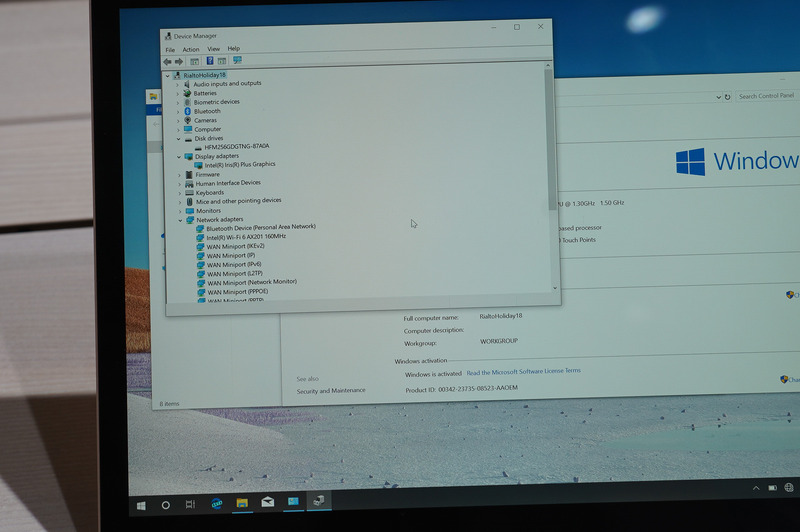This screenshot has height=532, width=800.
Task: Select WAN Miniport (IPv6)
Action: [234, 265]
